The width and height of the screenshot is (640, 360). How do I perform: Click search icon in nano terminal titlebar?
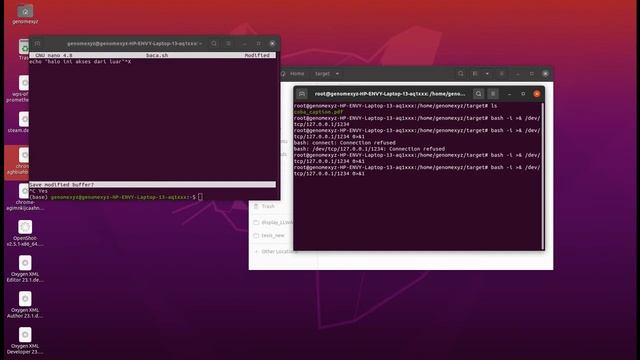pos(214,43)
